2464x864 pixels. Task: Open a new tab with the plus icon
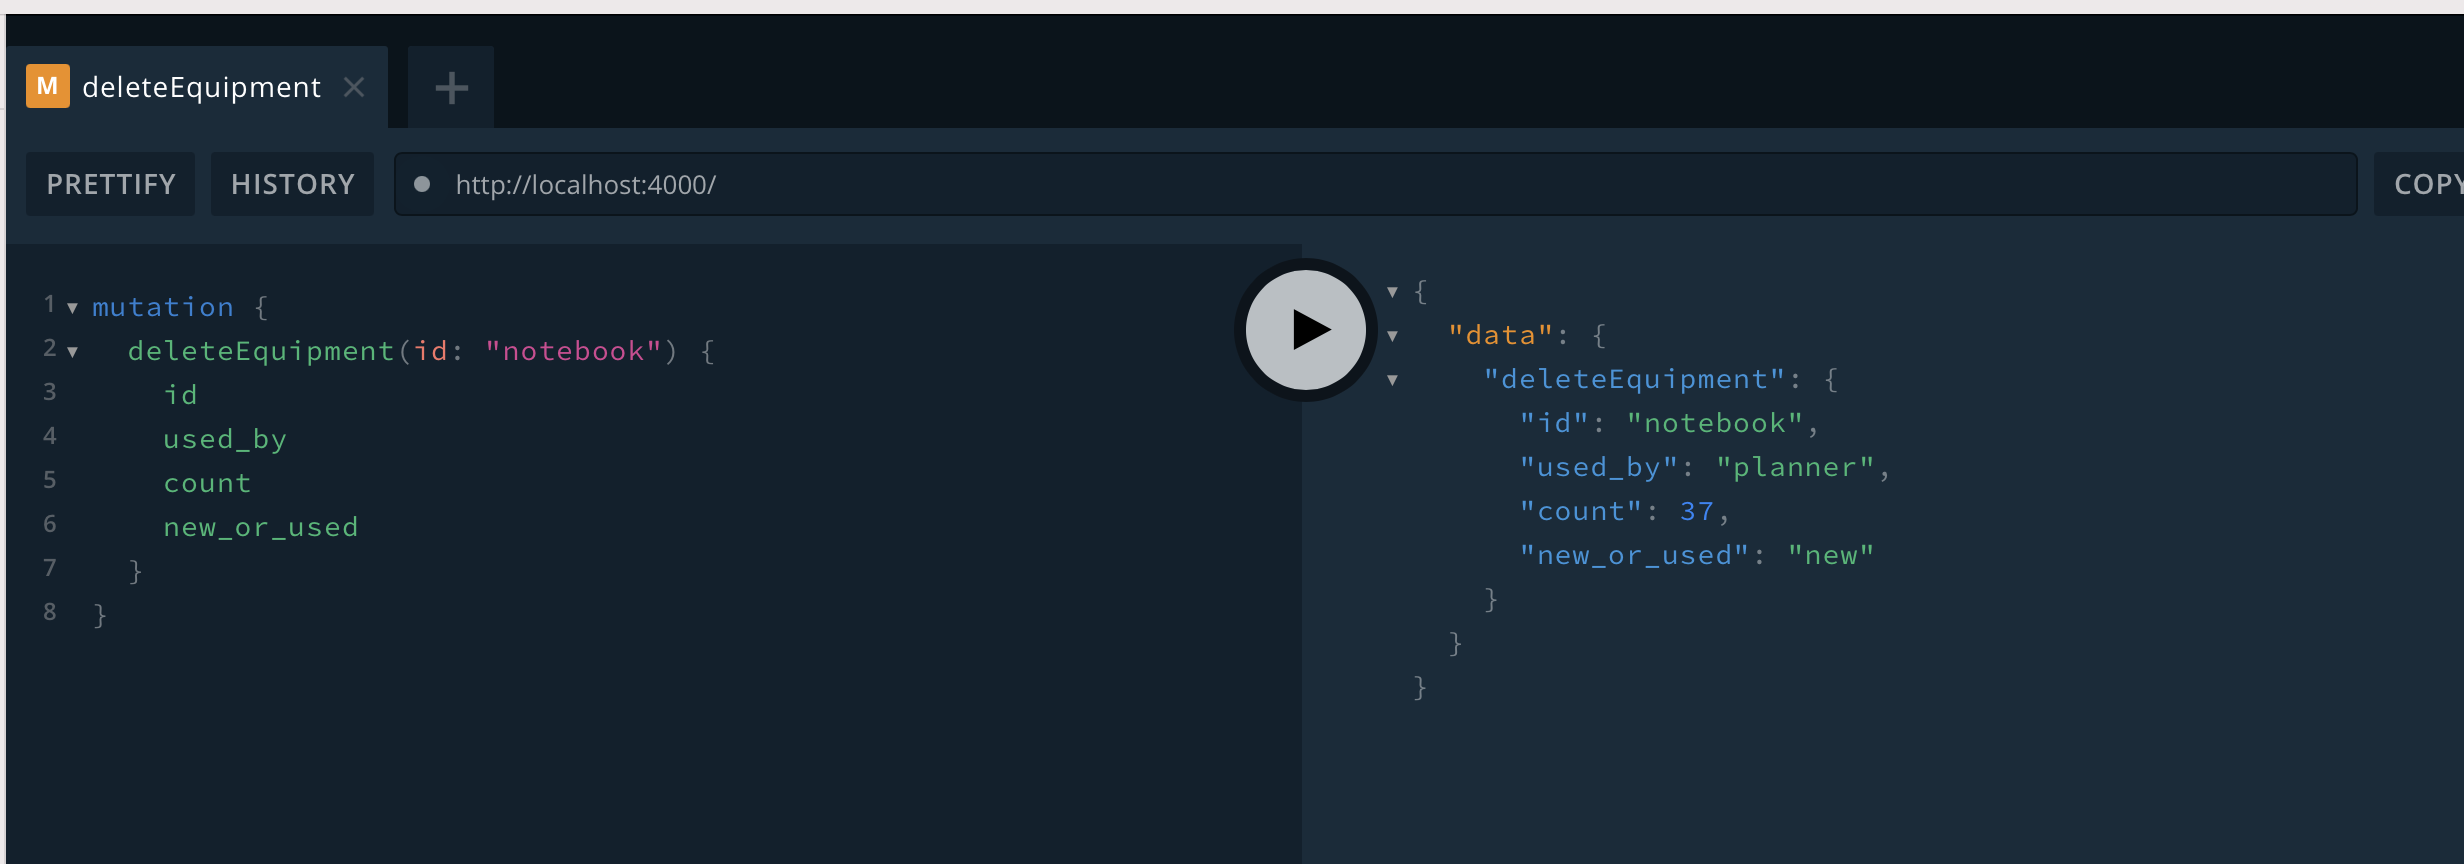(451, 87)
